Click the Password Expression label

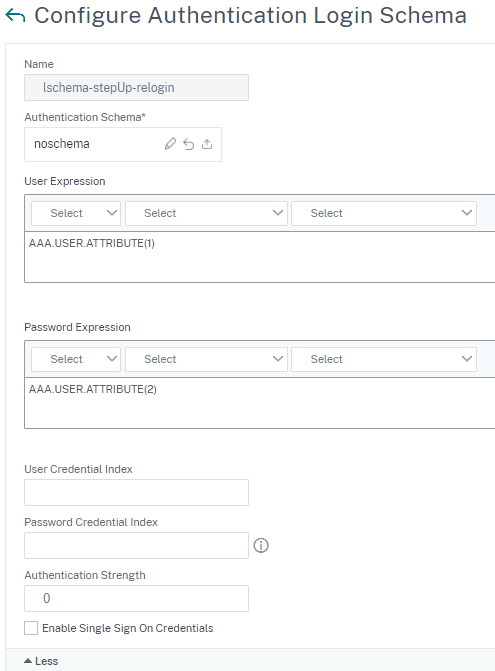[x=77, y=327]
